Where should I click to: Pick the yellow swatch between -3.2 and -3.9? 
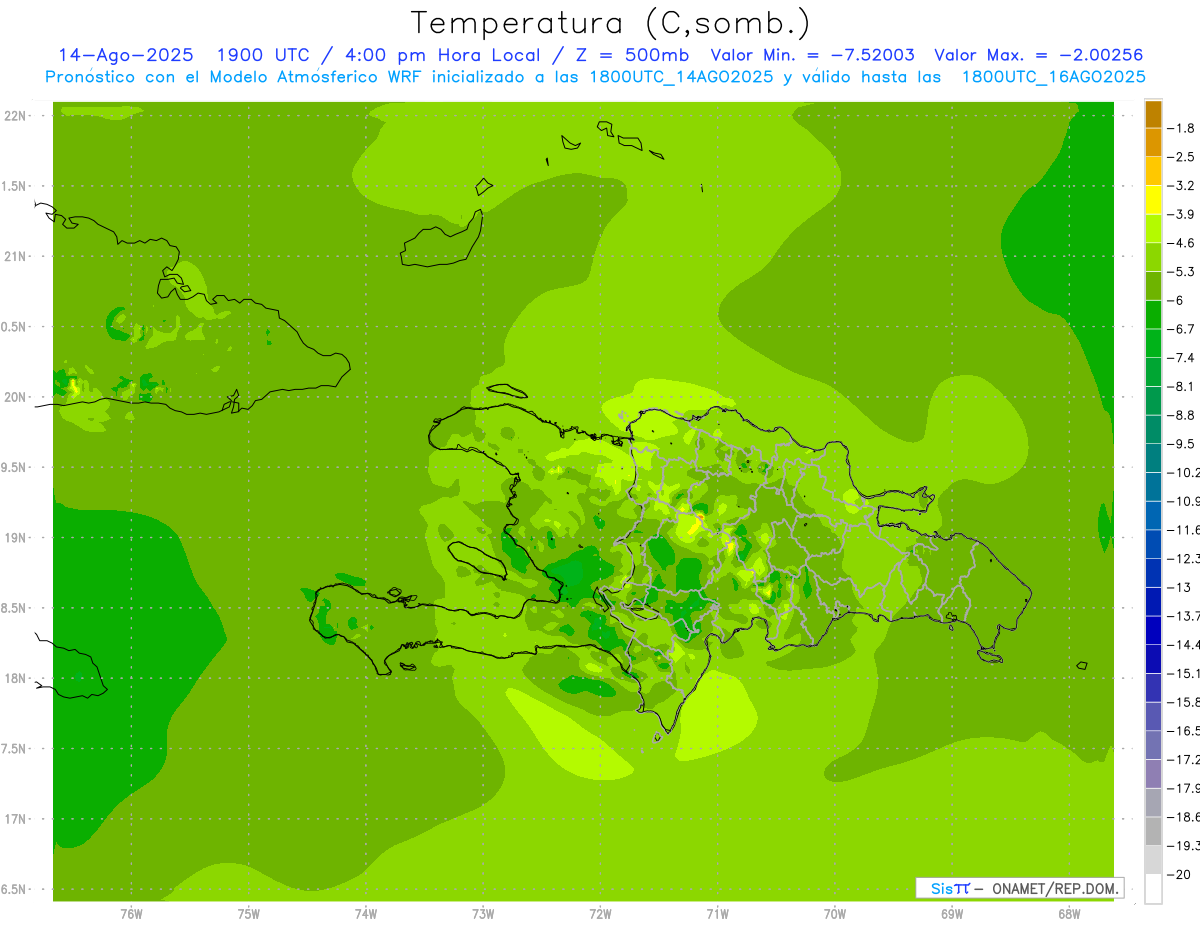pyautogui.click(x=1153, y=200)
